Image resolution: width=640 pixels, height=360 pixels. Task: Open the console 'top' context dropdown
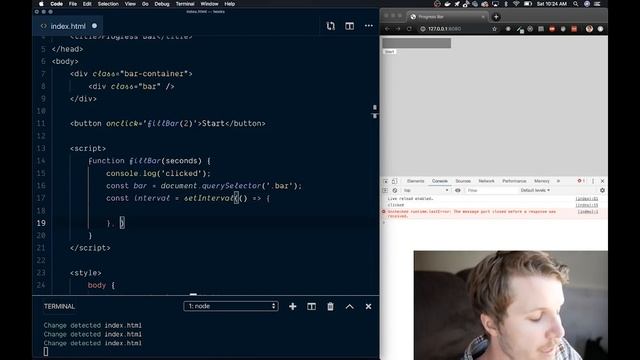[x=426, y=190]
